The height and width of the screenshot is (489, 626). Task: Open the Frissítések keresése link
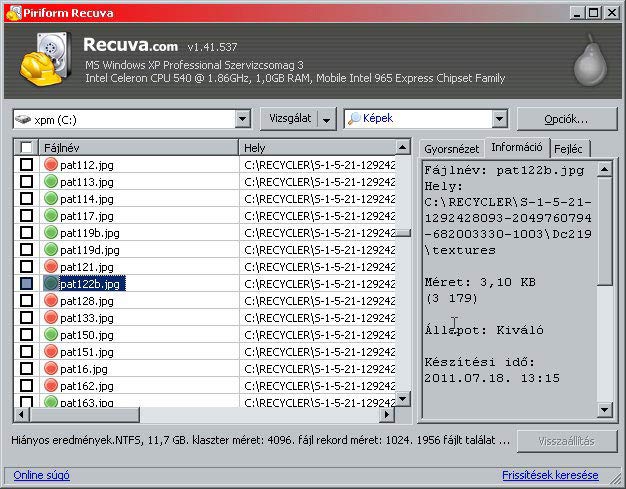click(549, 475)
